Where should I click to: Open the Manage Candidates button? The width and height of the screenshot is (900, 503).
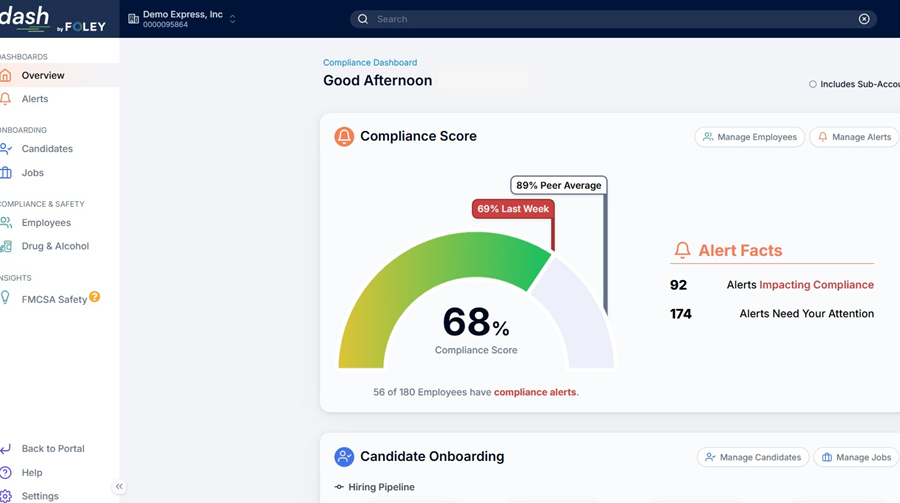tap(752, 457)
